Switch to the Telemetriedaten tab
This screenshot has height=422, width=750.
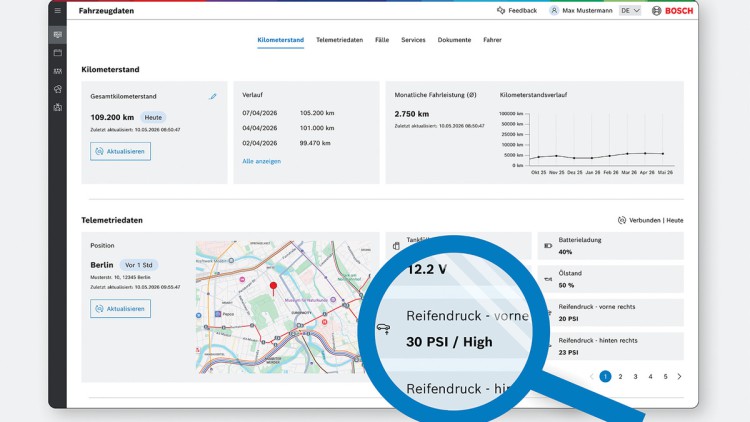pyautogui.click(x=339, y=40)
